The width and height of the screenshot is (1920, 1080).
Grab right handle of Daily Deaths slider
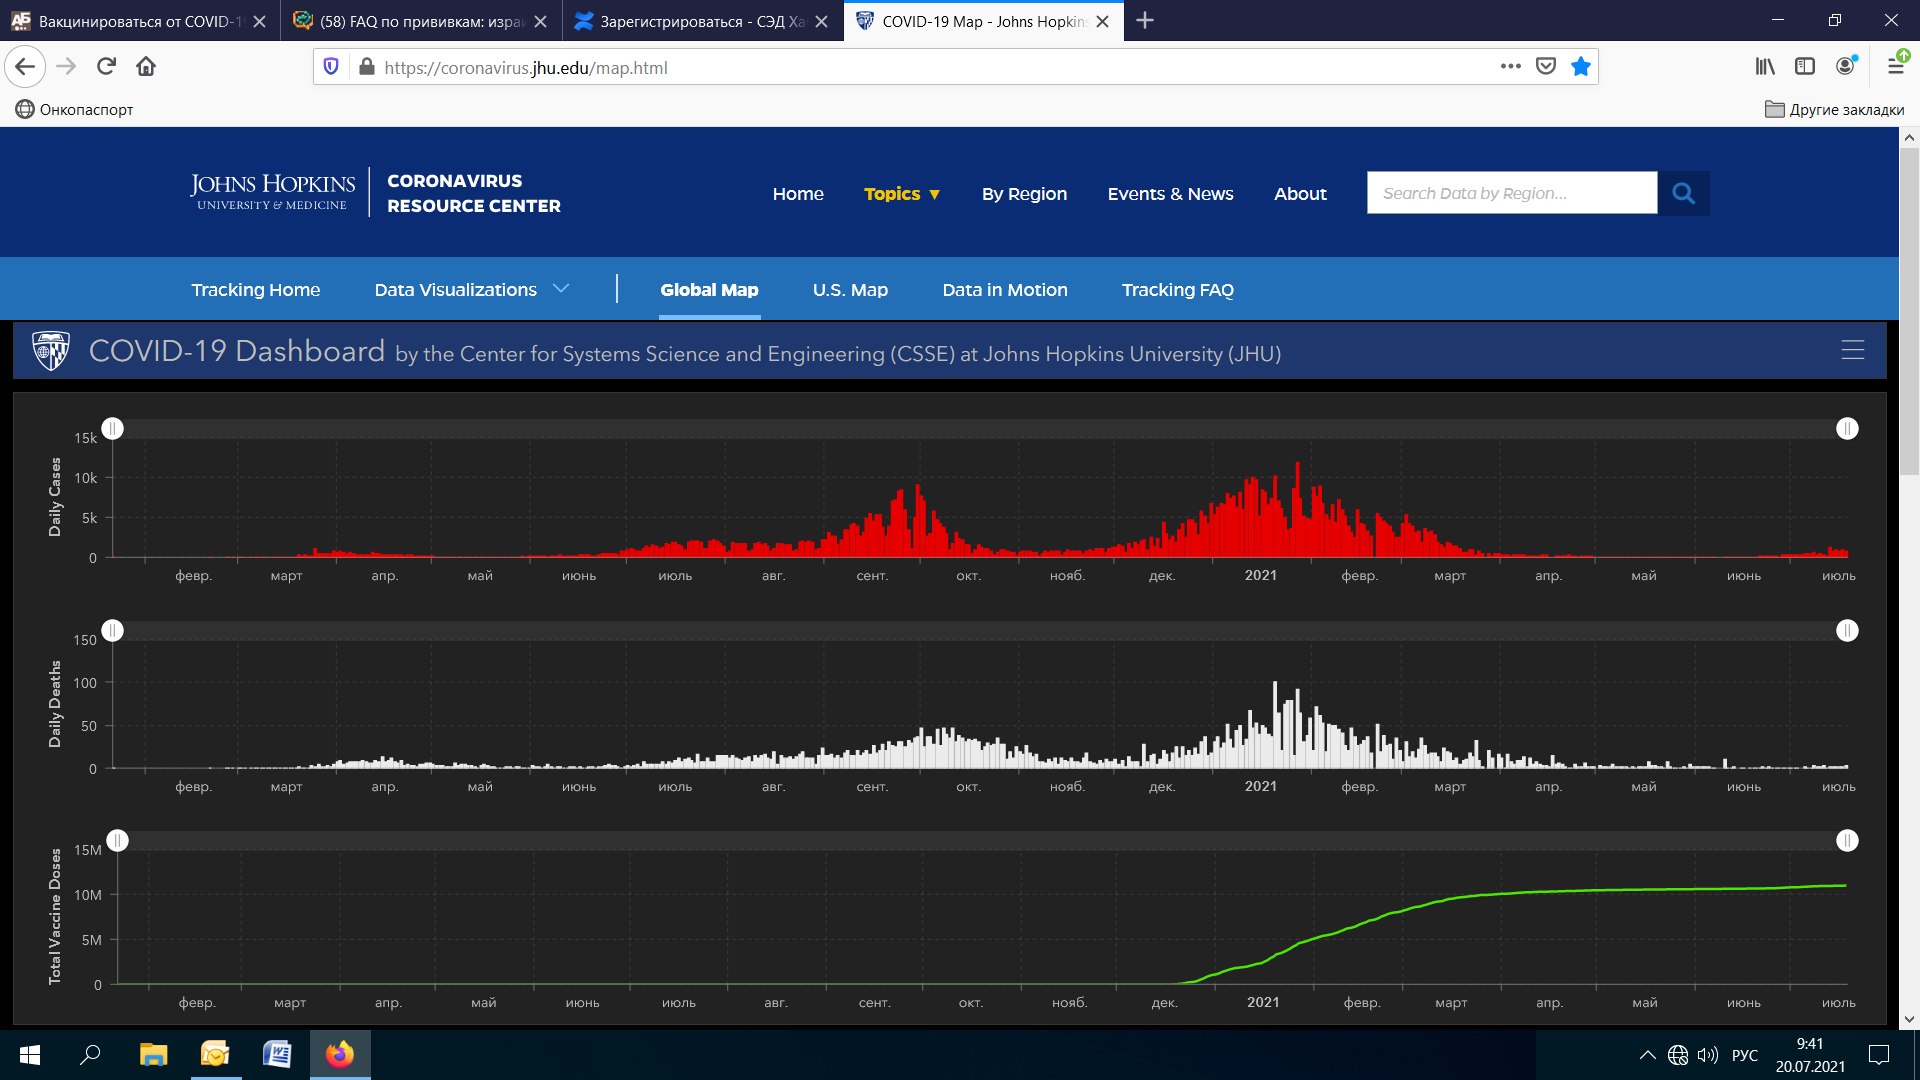[x=1847, y=631]
